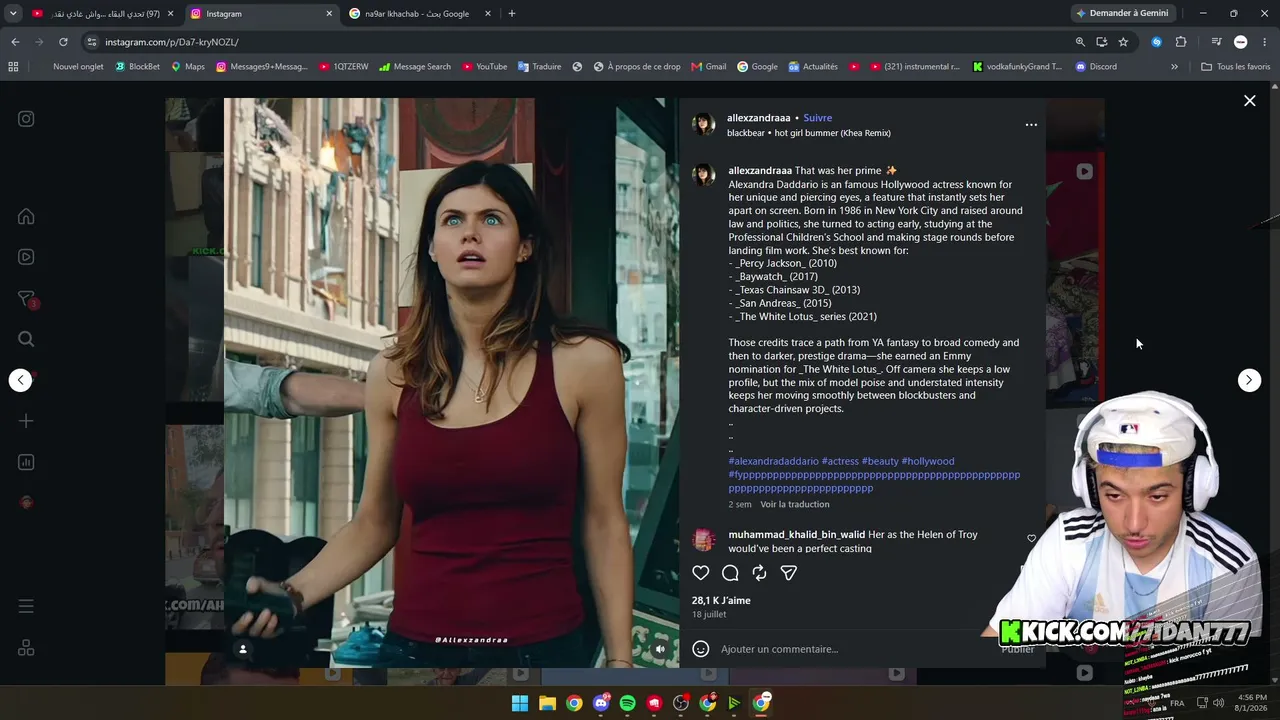
Task: Open the dashboard chart icon in the sidebar
Action: click(26, 462)
